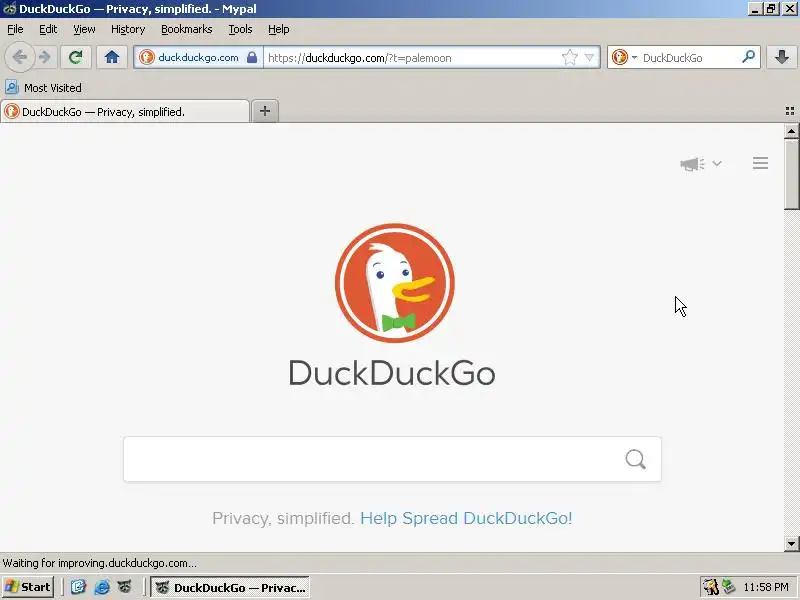The image size is (800, 600).
Task: Launch the first quick launch icon after Start
Action: point(78,587)
